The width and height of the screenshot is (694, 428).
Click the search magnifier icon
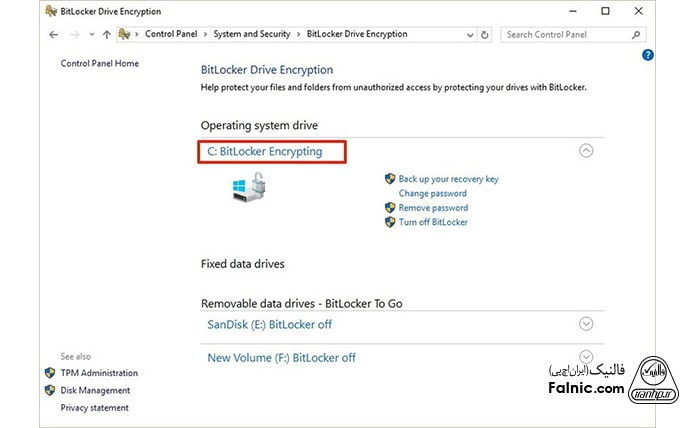tap(635, 34)
